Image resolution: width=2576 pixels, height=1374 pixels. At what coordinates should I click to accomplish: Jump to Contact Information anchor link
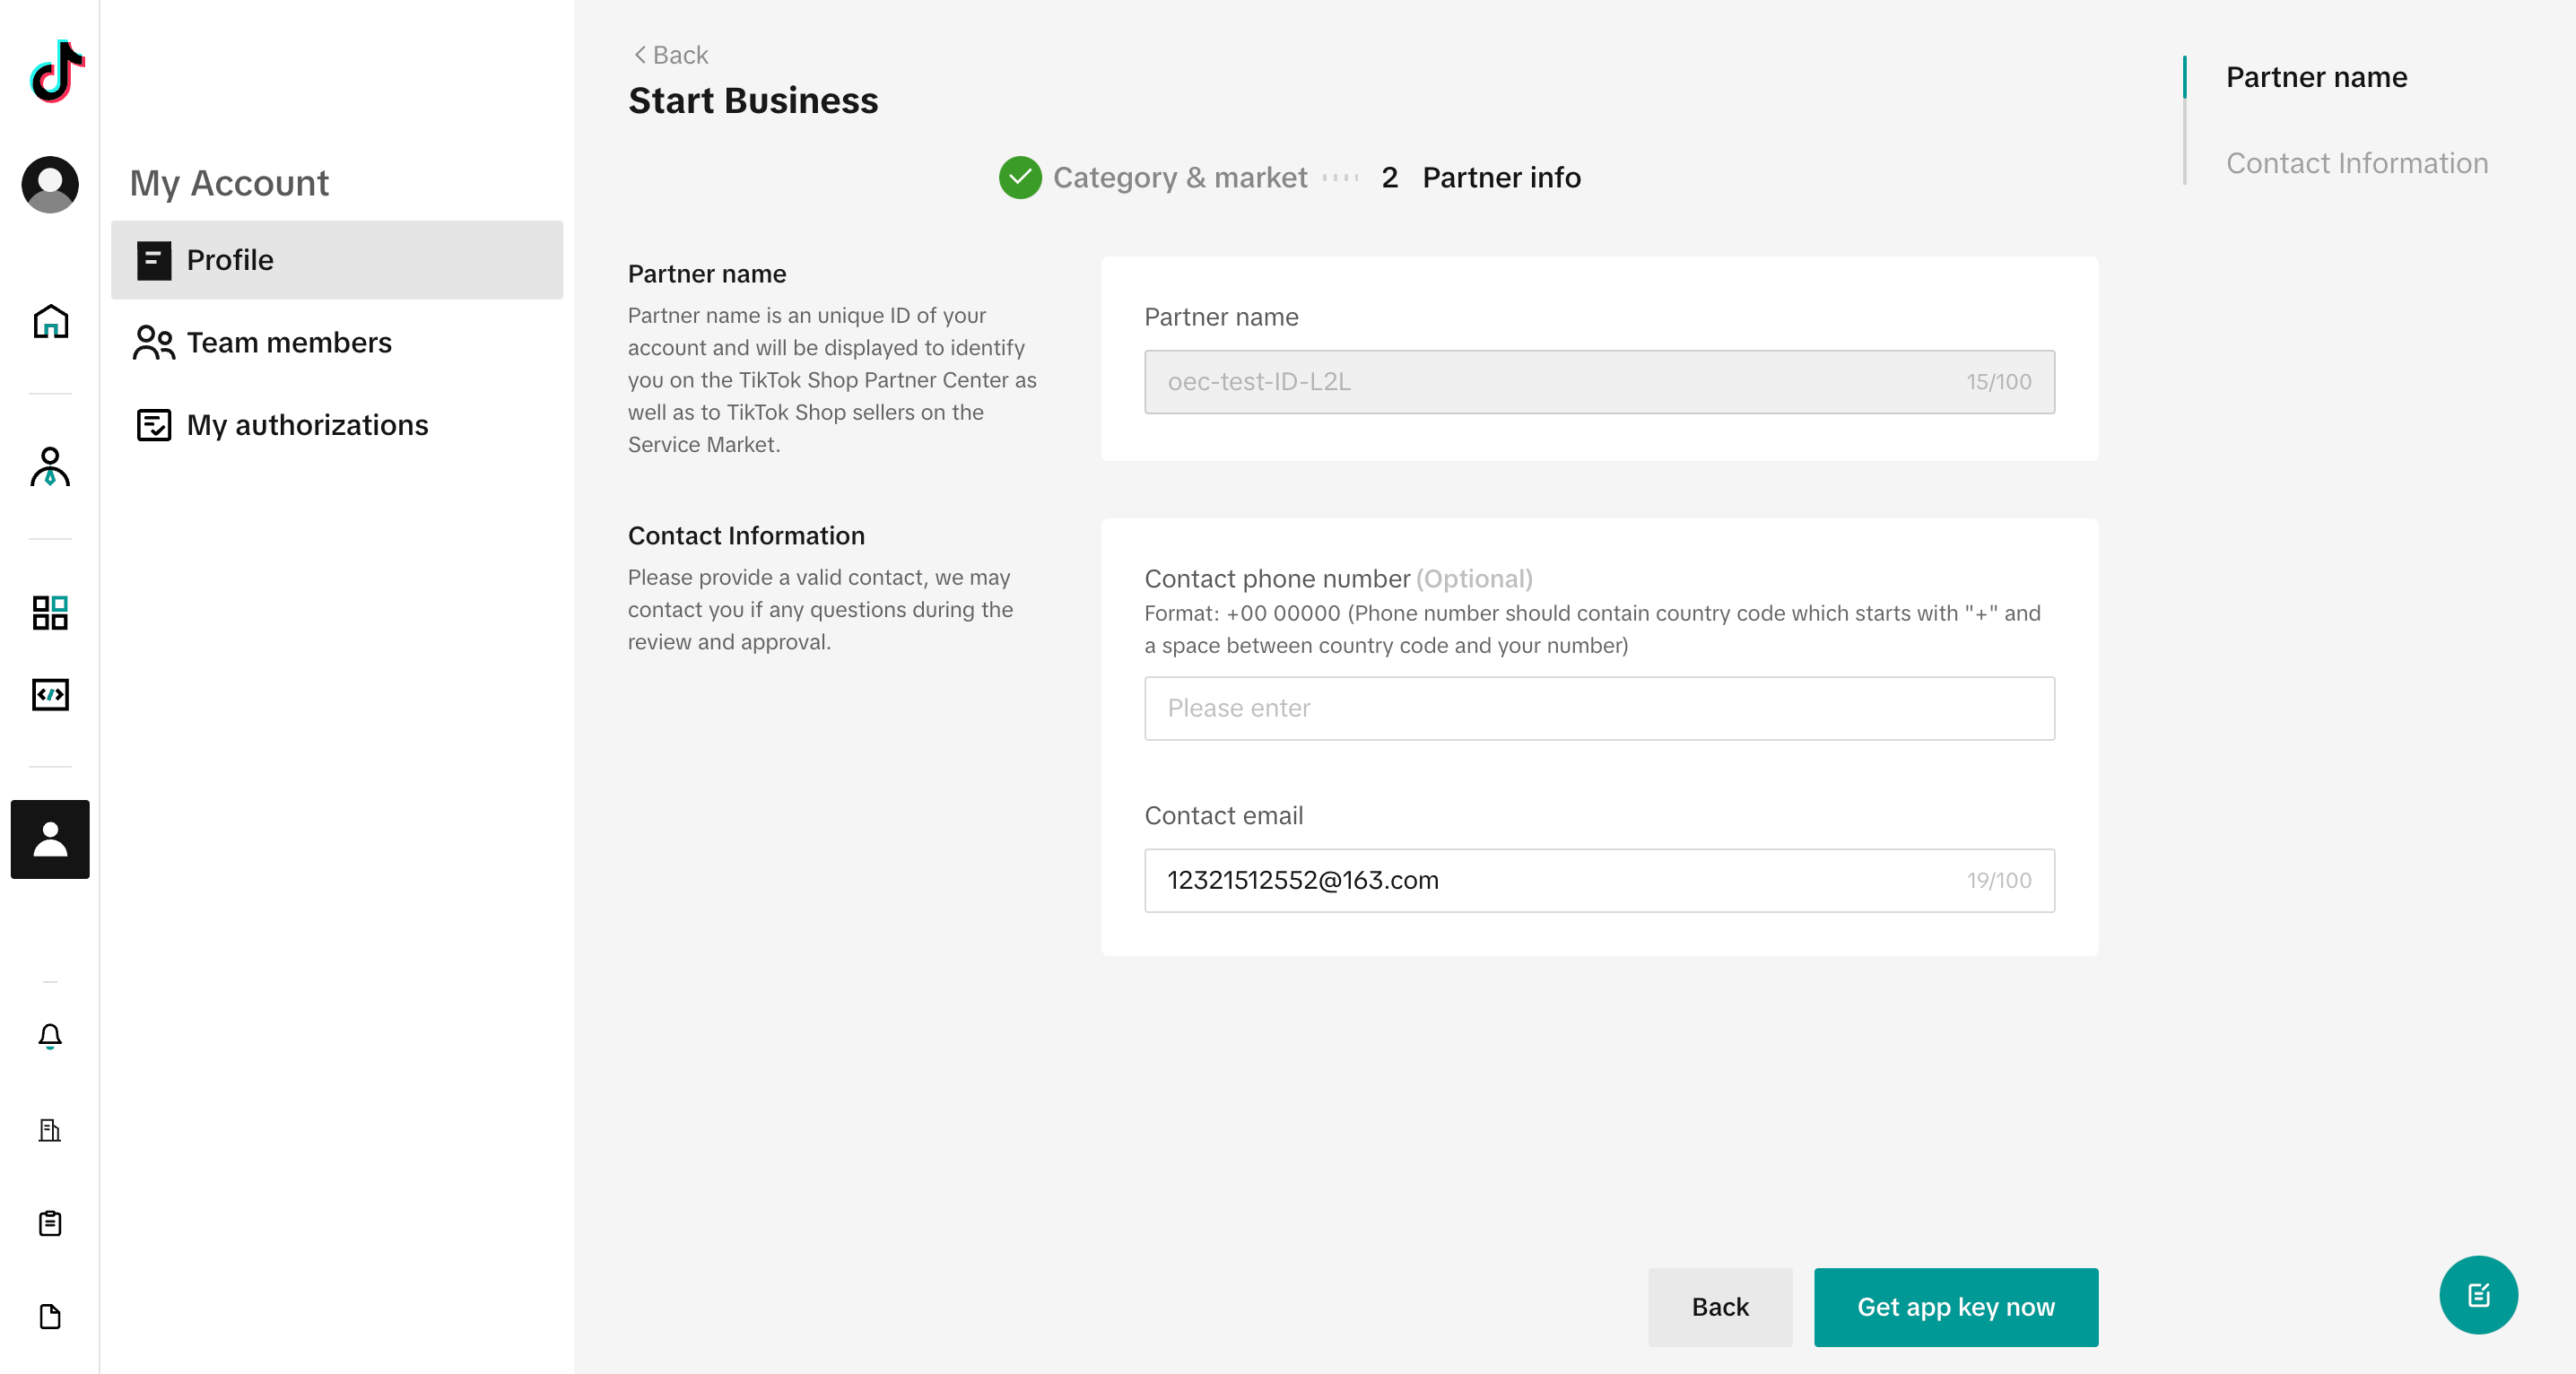[x=2356, y=163]
